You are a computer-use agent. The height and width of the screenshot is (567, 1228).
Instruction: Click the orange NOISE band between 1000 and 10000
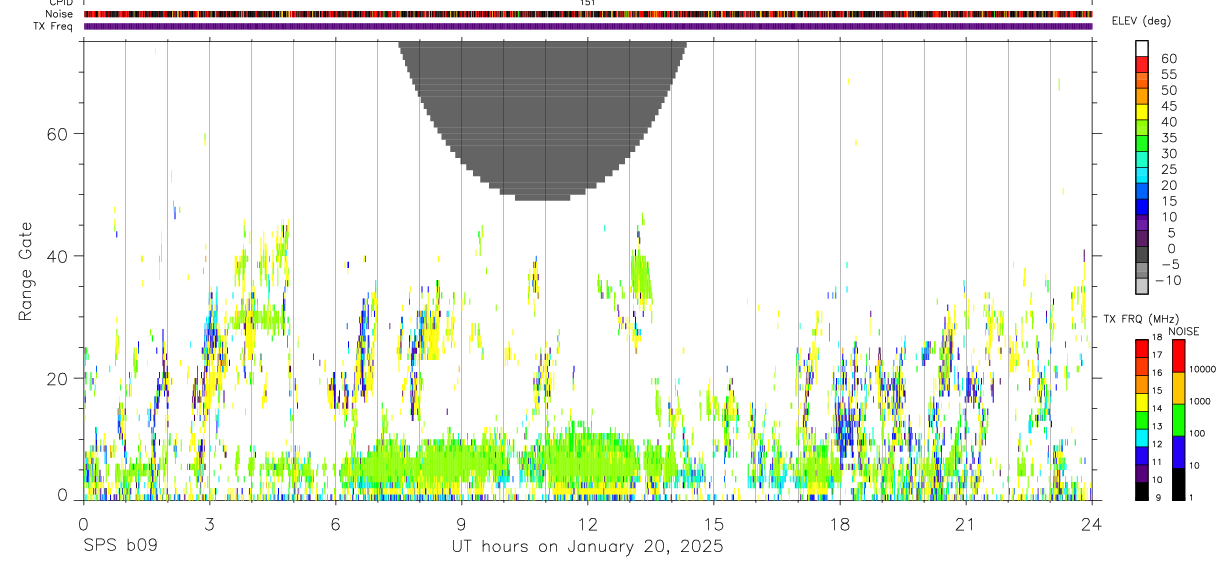[x=1178, y=388]
